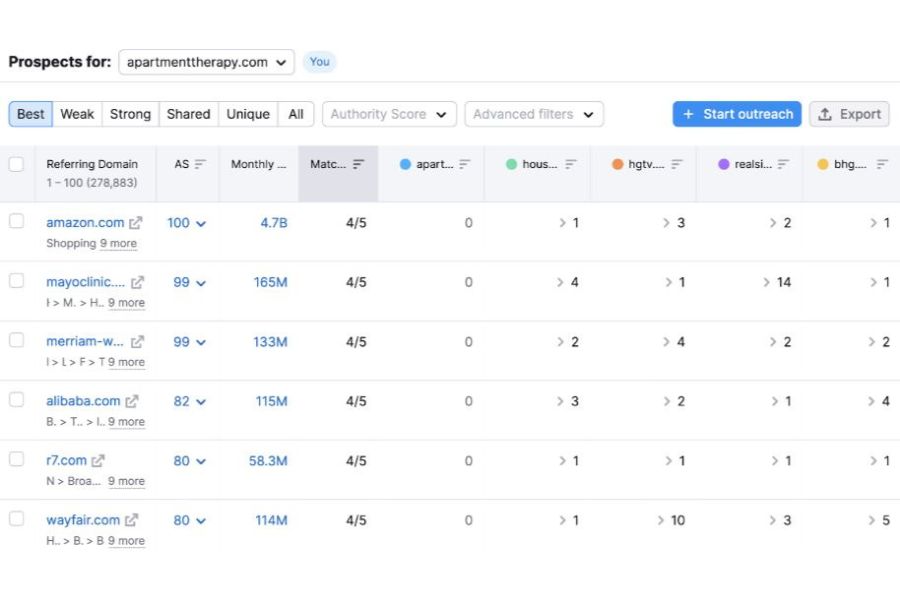Sort by the hgtv... column icon
The image size is (900, 600).
[x=677, y=164]
